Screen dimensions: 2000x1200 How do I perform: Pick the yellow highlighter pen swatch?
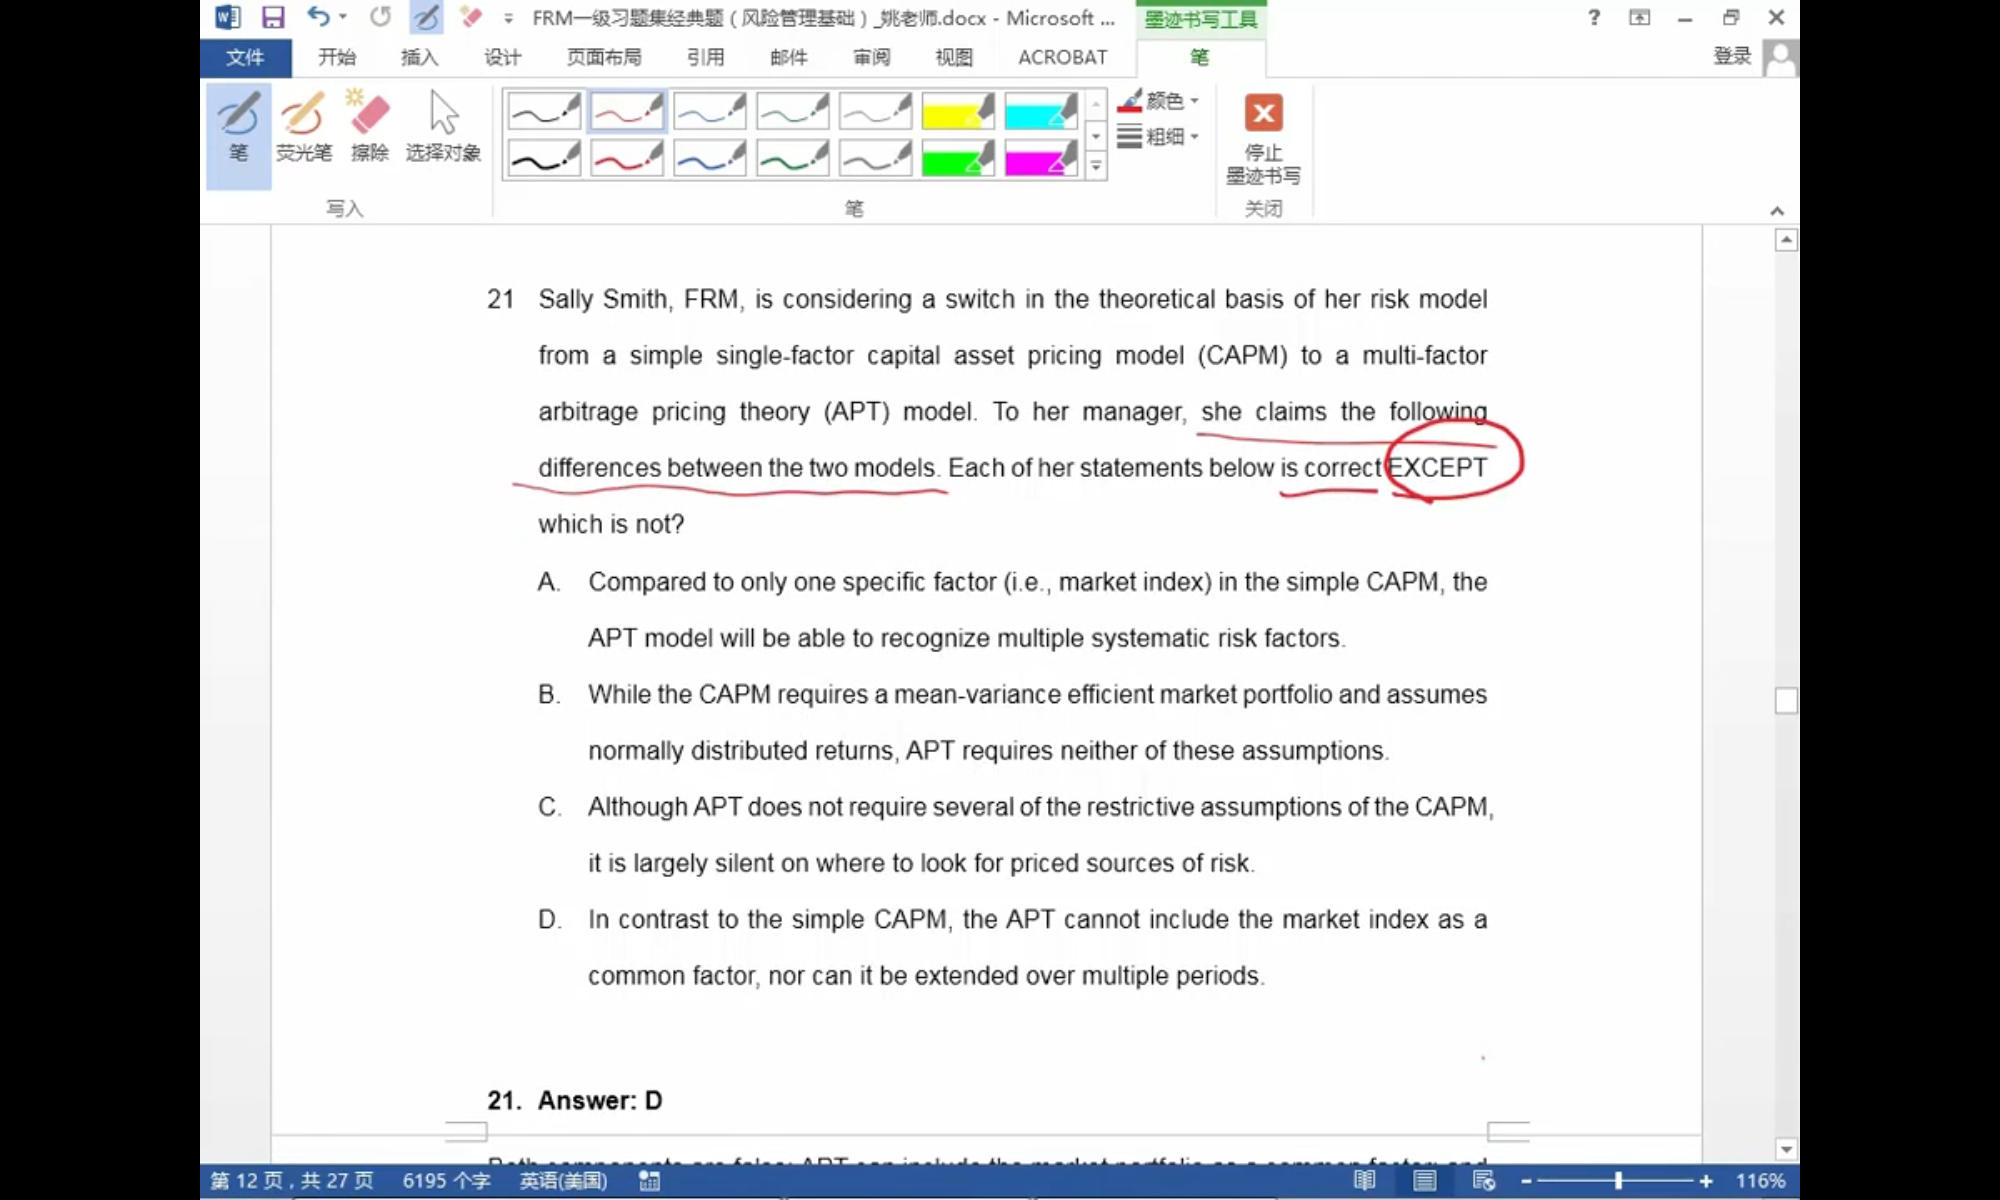pos(957,111)
